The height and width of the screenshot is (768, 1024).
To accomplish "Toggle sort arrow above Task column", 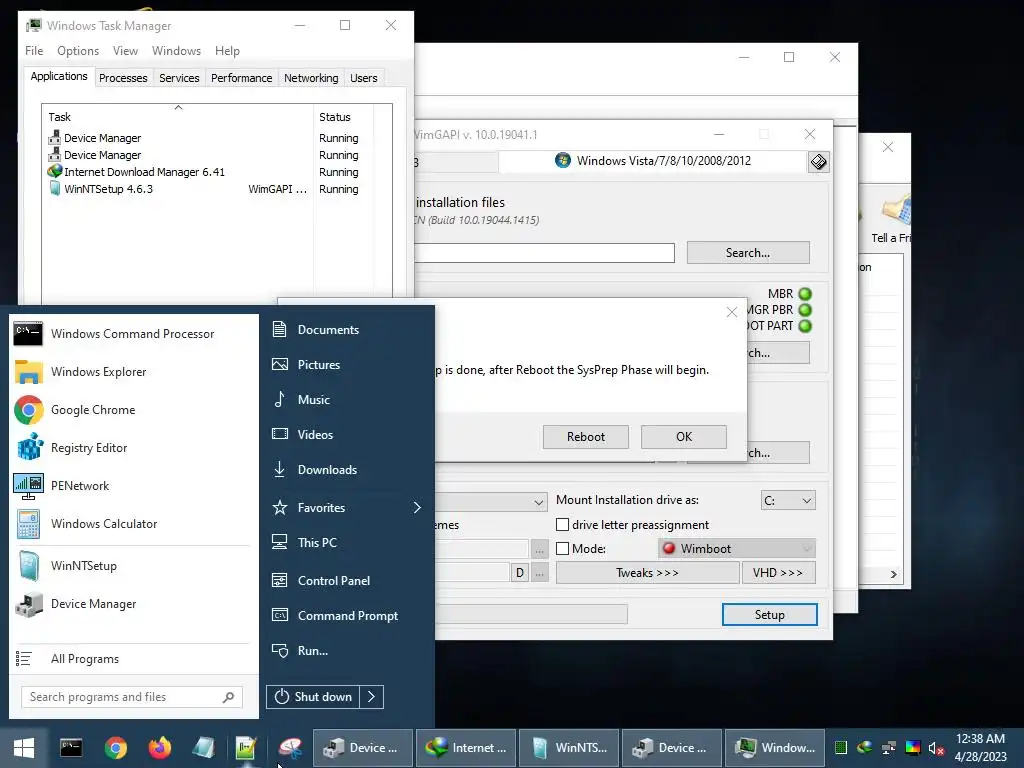I will pos(178,108).
